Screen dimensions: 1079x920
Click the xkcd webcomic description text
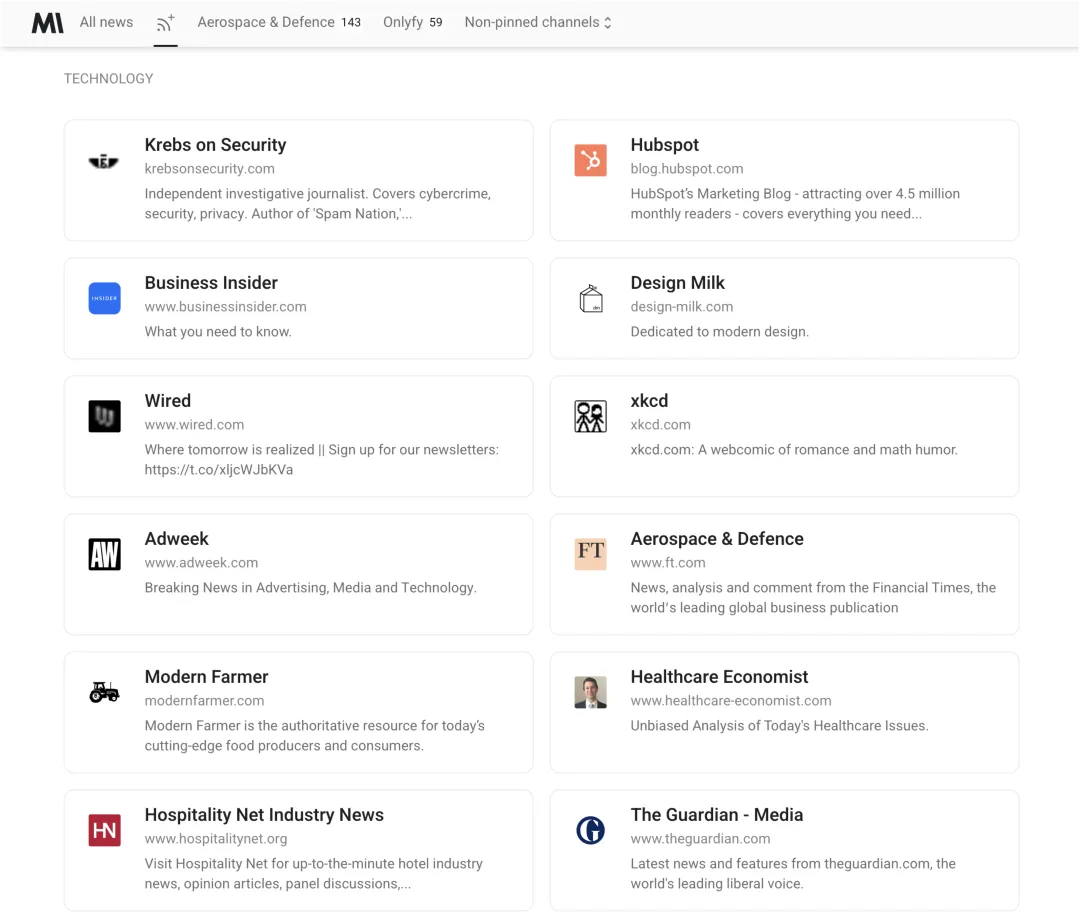[x=794, y=449]
